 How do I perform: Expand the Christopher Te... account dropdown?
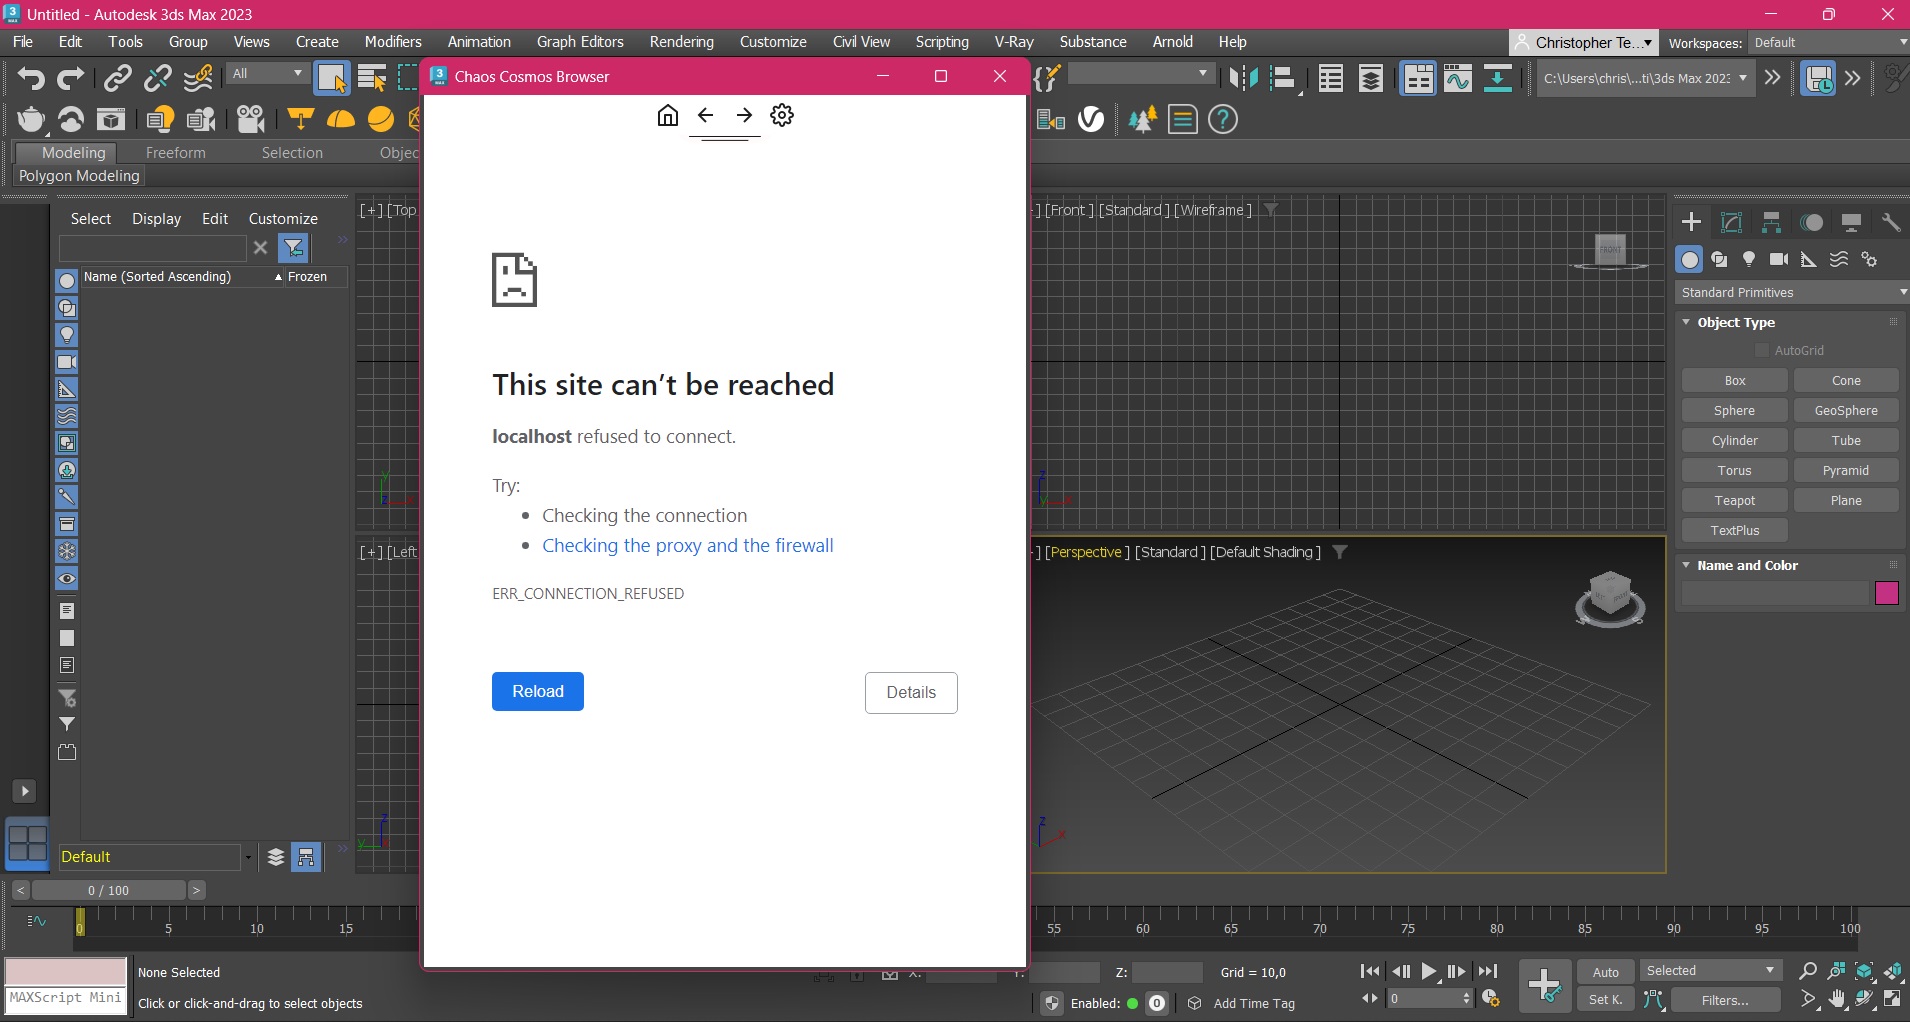click(x=1584, y=43)
